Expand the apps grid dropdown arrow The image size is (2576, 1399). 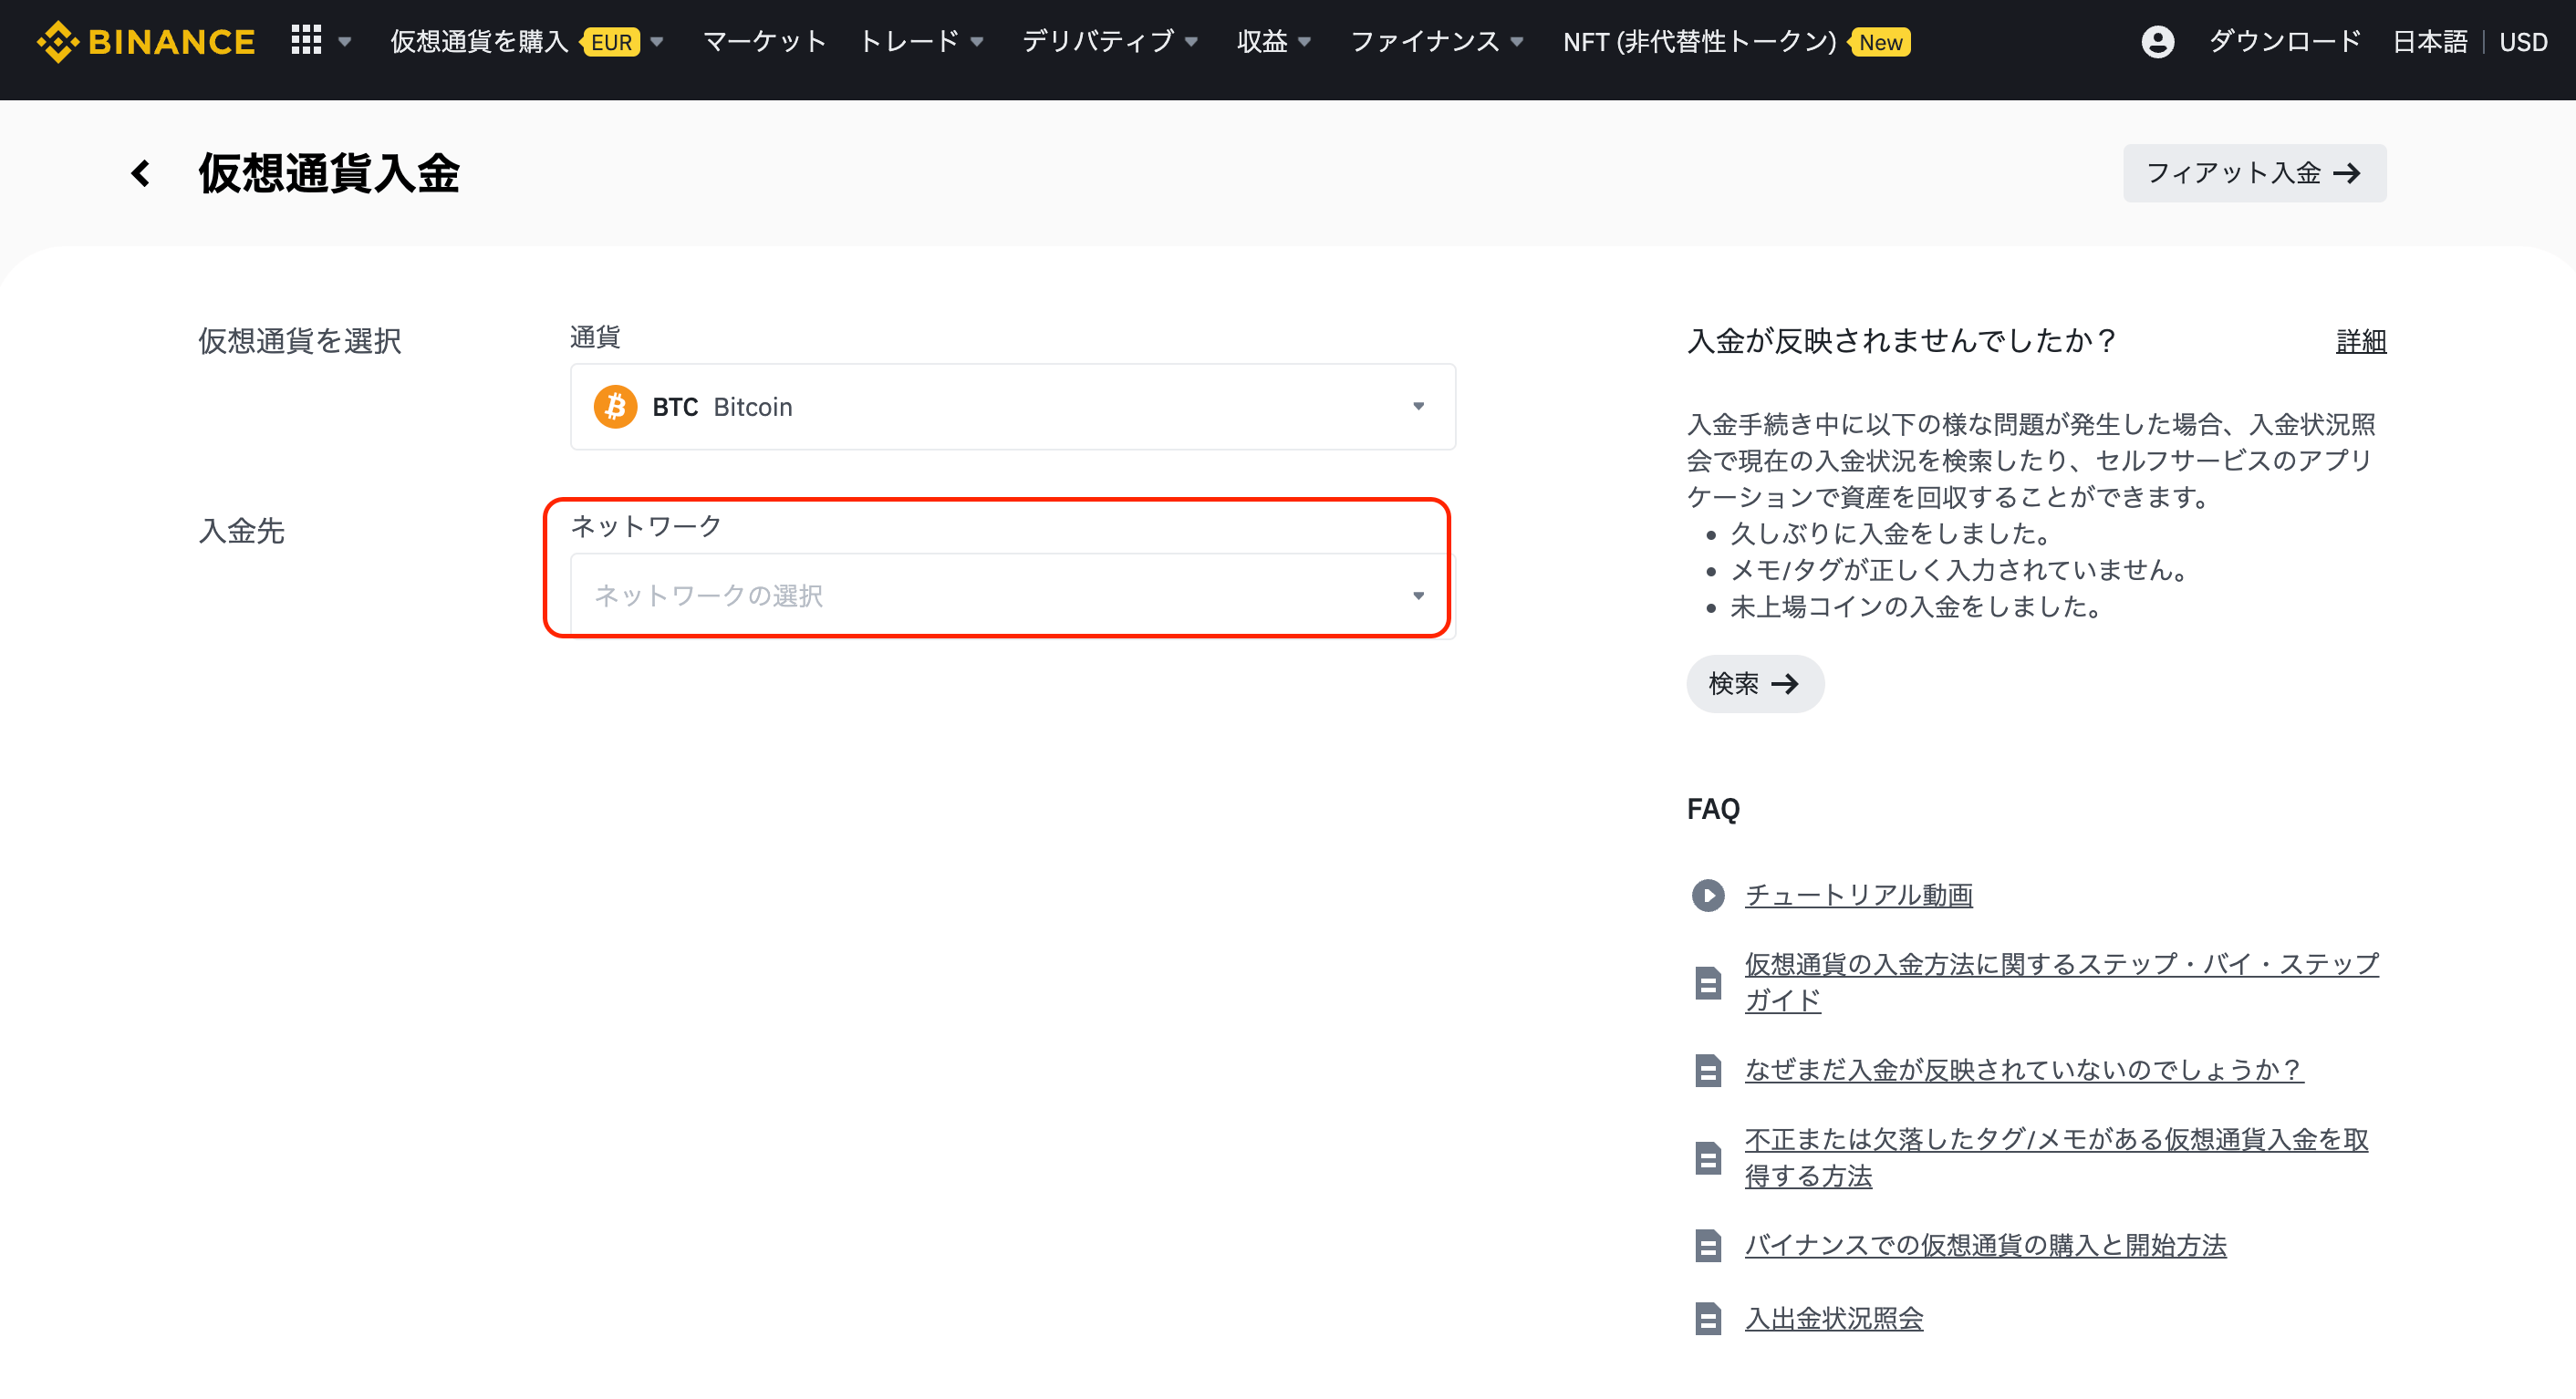[345, 42]
